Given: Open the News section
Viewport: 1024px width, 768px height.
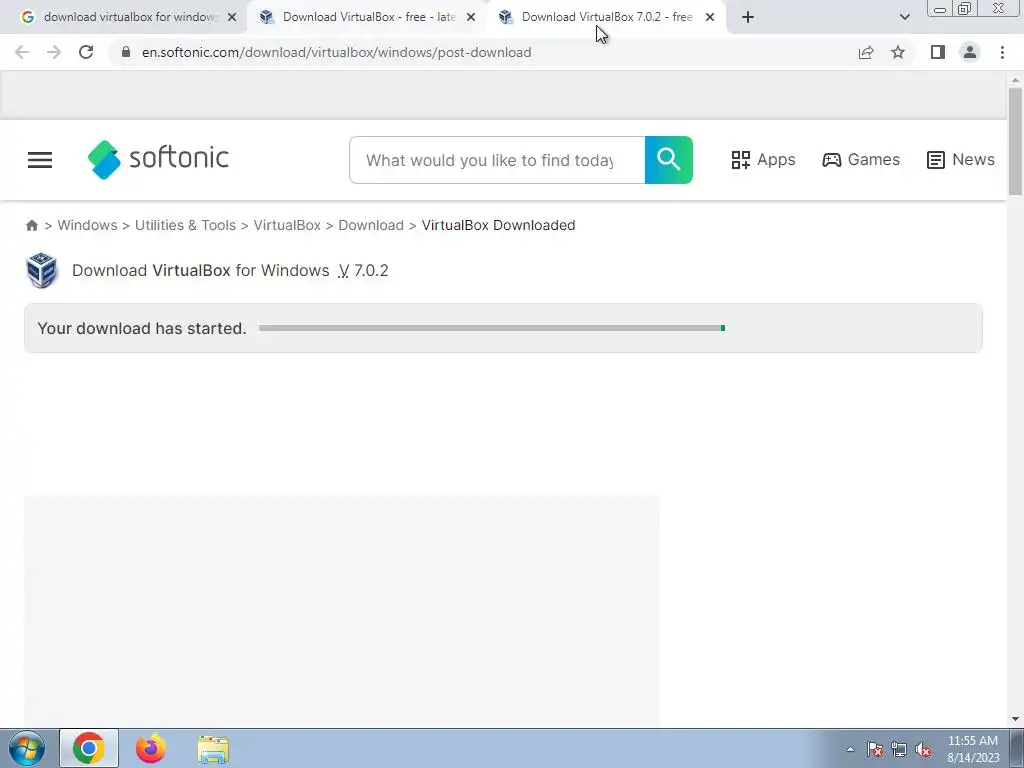Looking at the screenshot, I should [961, 159].
